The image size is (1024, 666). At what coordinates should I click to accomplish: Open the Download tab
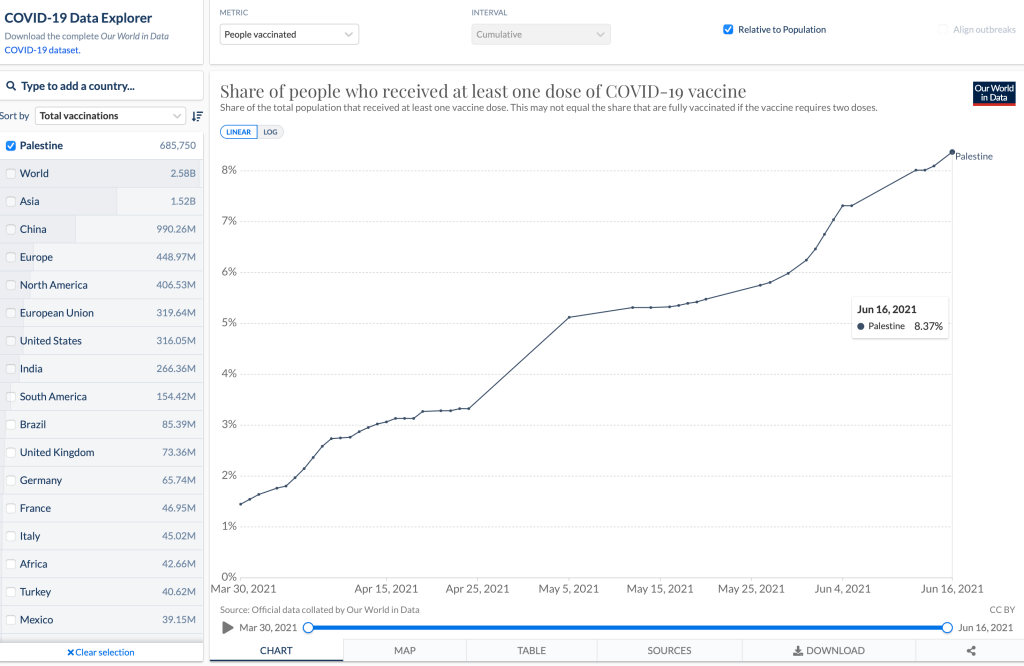(828, 651)
